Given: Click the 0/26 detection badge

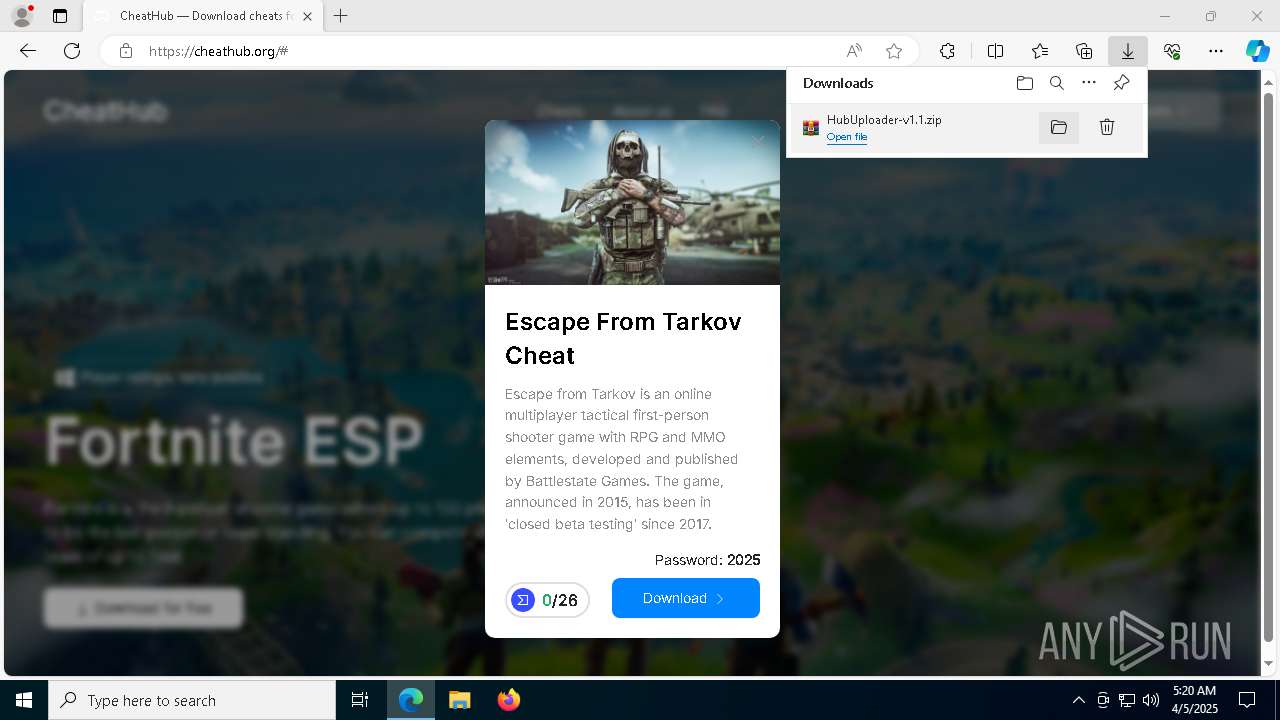Looking at the screenshot, I should [547, 600].
